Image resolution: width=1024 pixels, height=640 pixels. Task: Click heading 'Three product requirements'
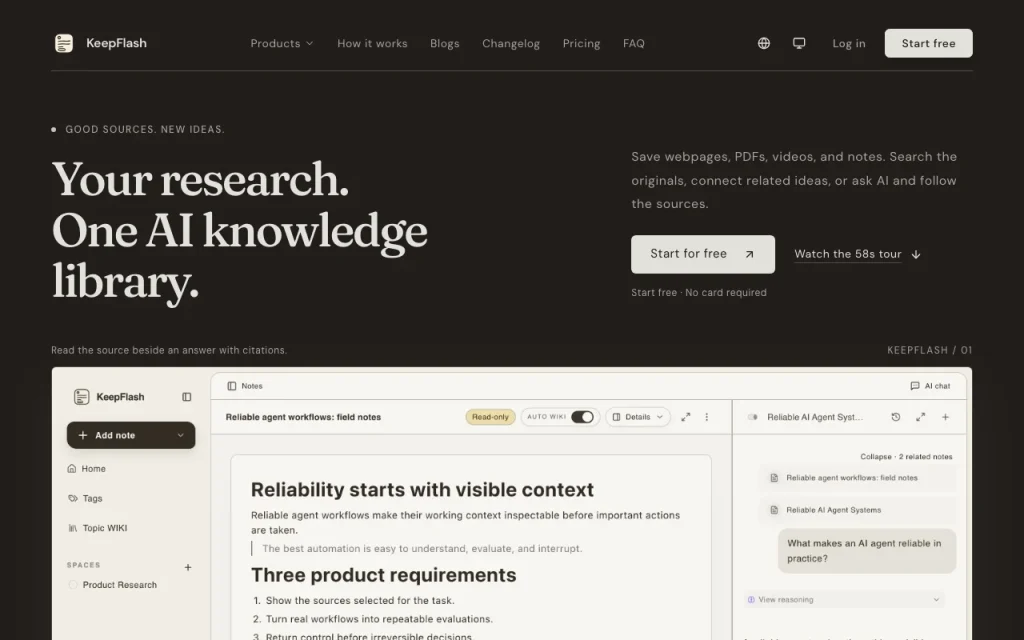(383, 575)
